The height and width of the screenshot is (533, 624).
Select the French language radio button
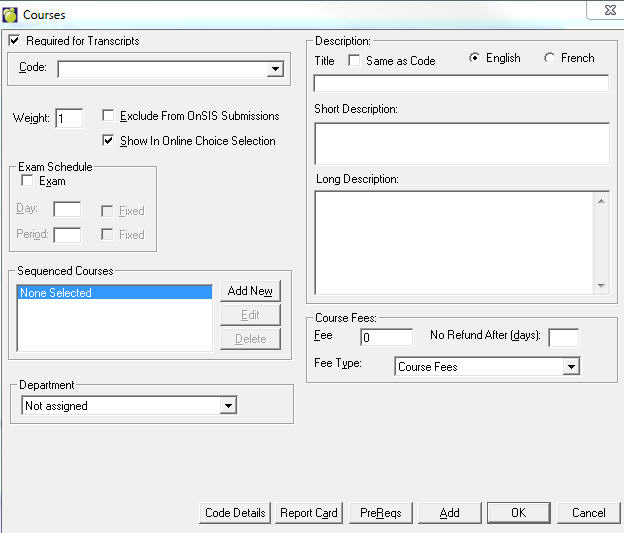pos(550,58)
